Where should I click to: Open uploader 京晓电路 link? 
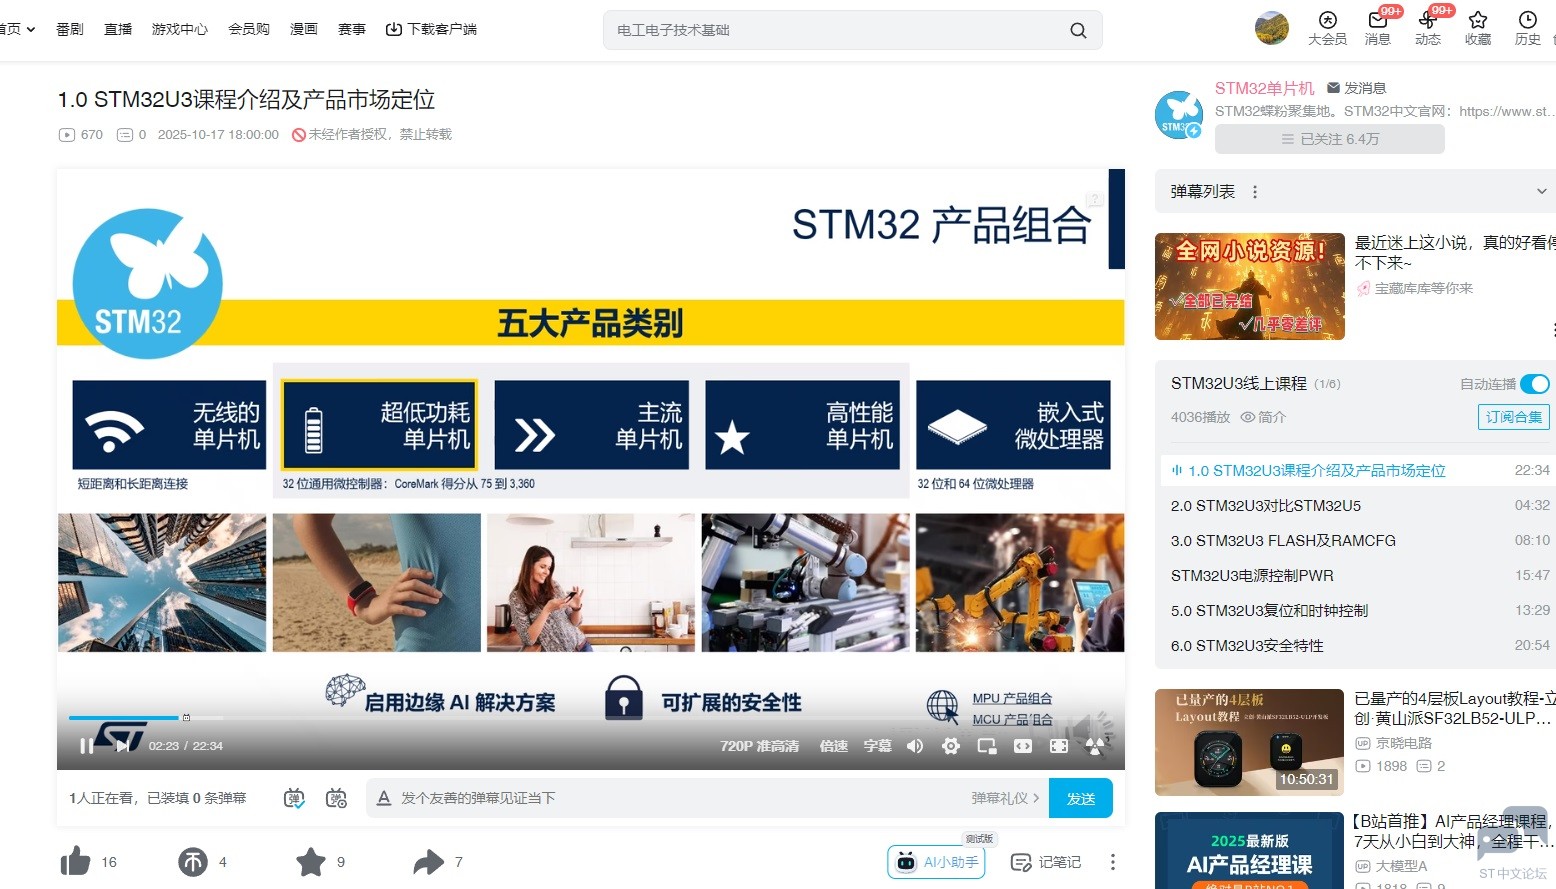point(1394,743)
